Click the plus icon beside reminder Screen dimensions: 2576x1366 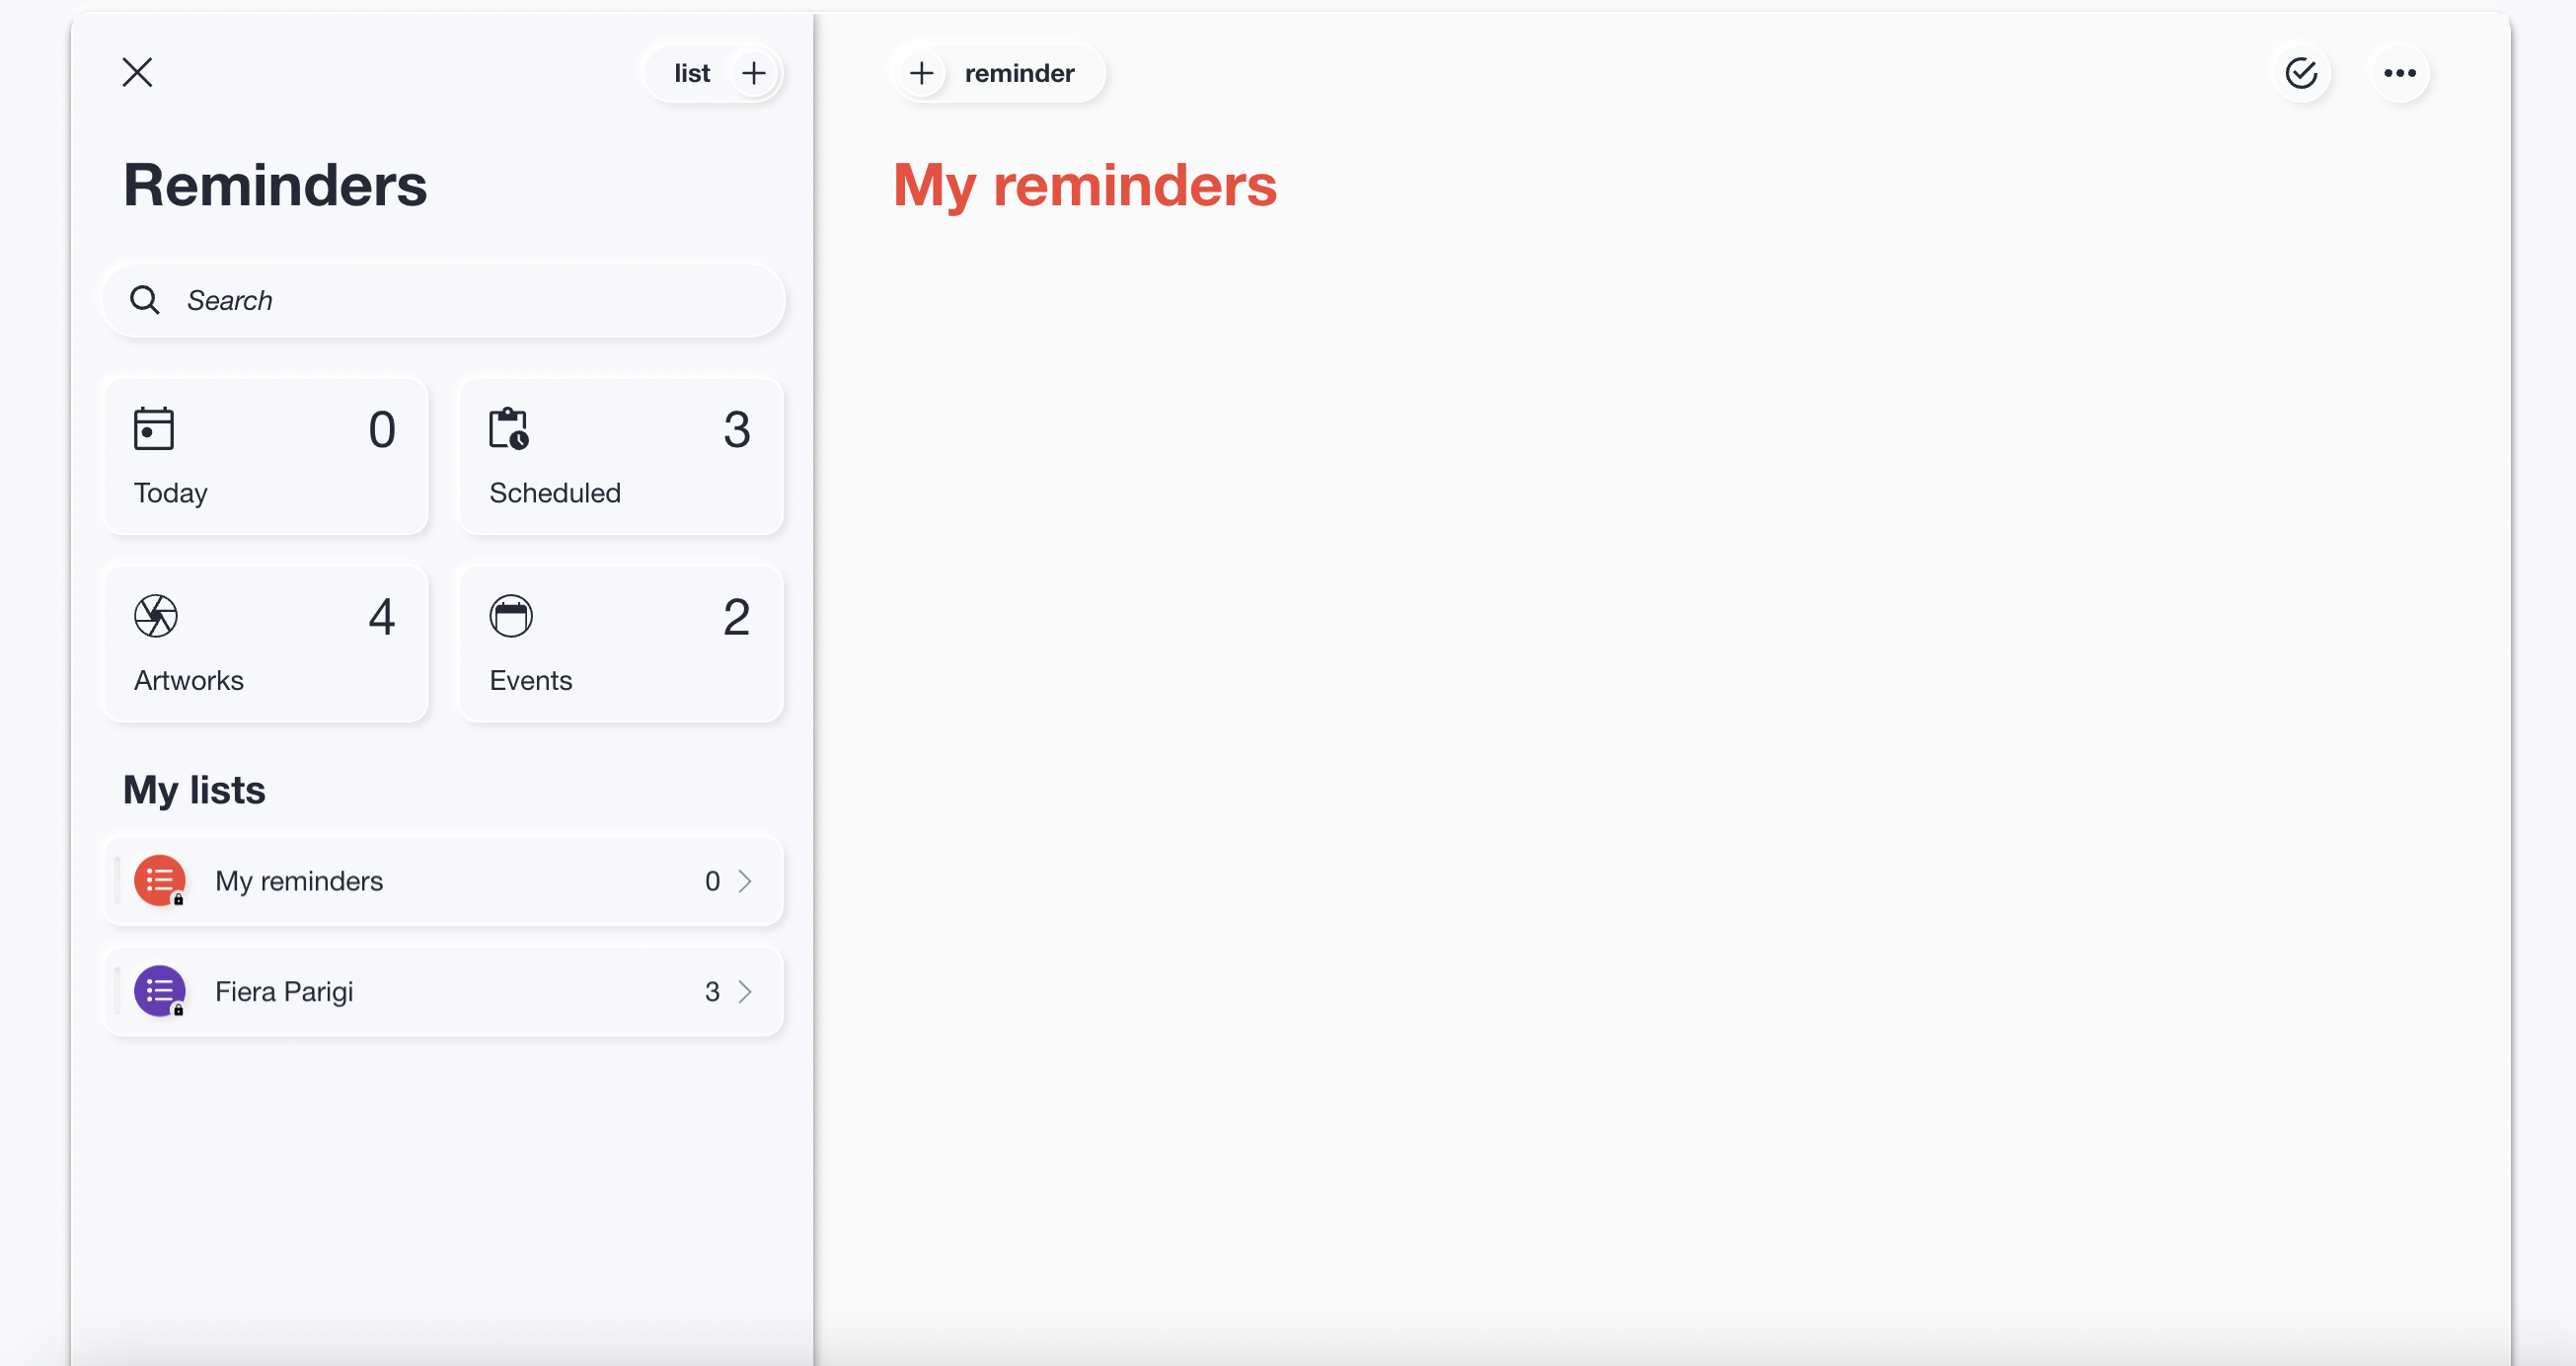(922, 73)
